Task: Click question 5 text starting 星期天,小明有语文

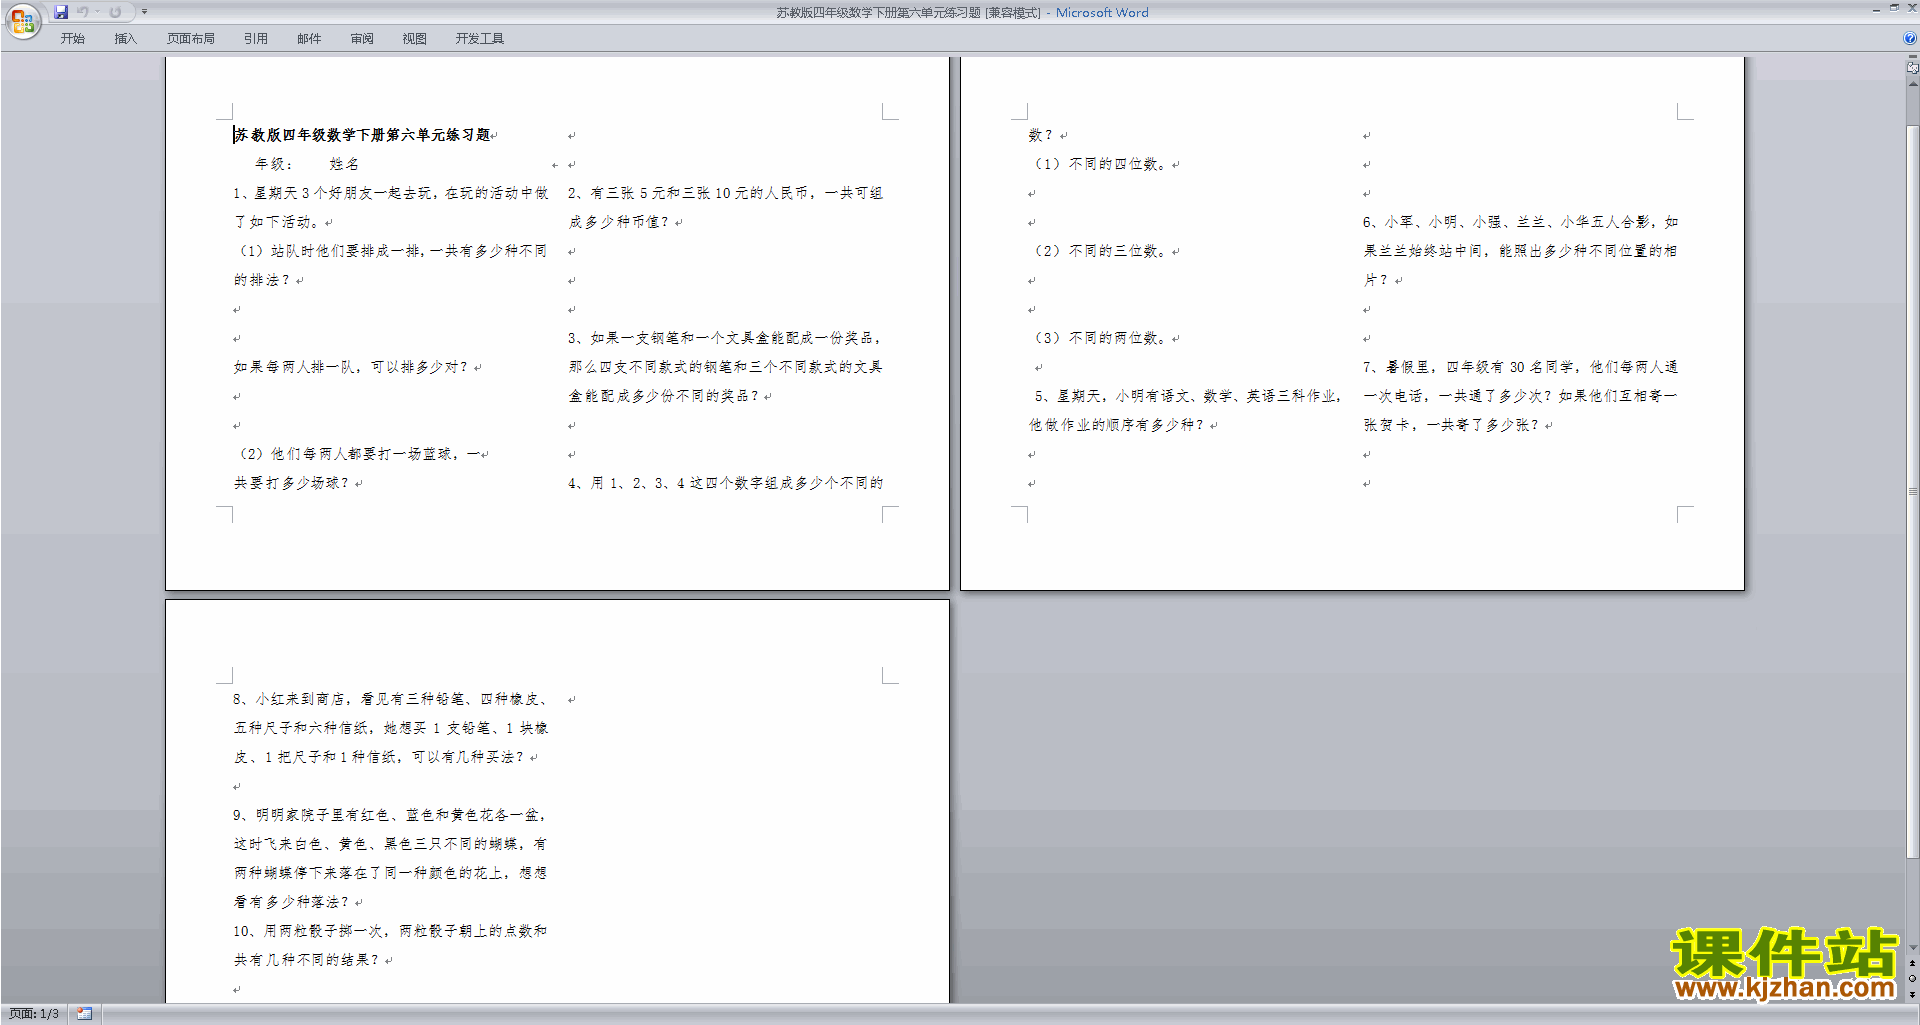Action: pyautogui.click(x=1187, y=410)
